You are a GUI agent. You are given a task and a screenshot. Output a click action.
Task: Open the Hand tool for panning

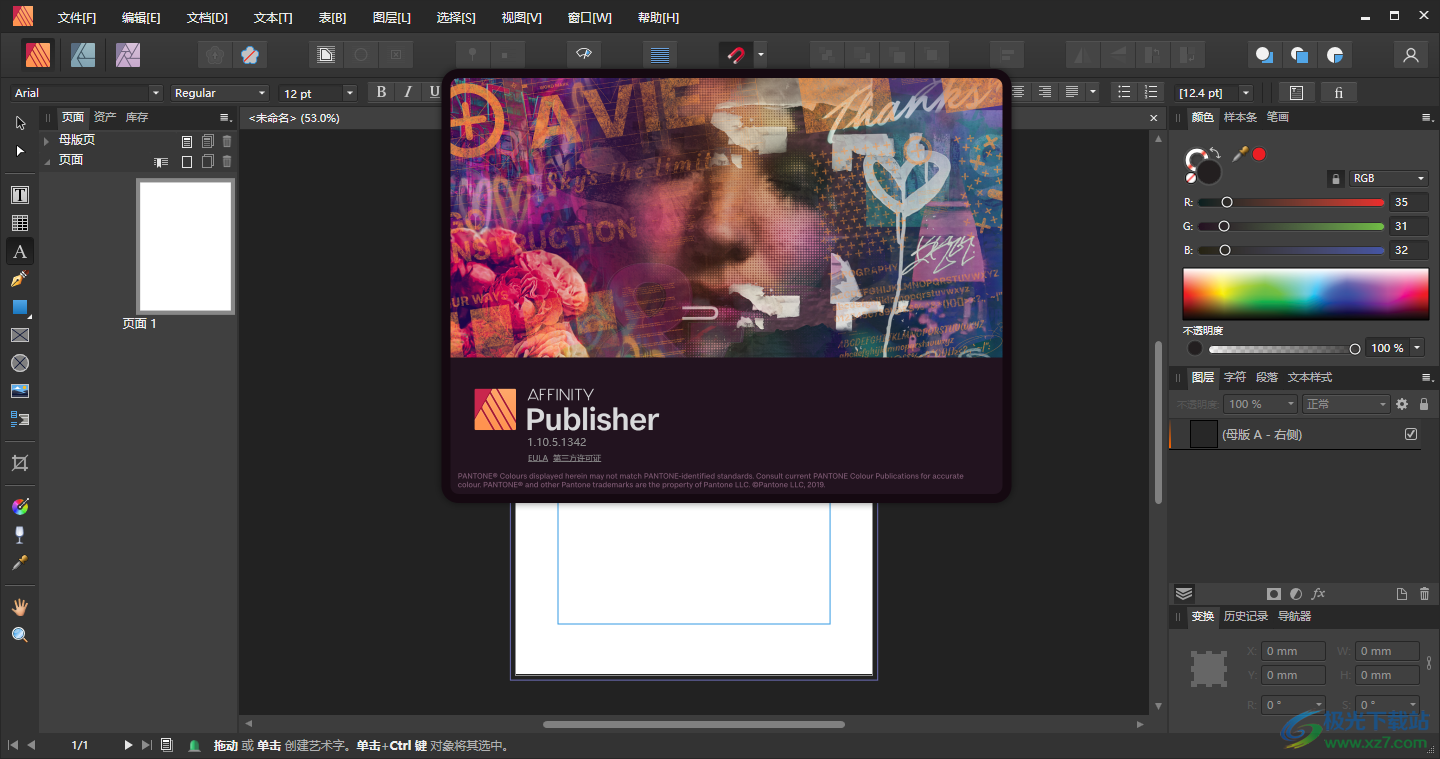tap(20, 606)
